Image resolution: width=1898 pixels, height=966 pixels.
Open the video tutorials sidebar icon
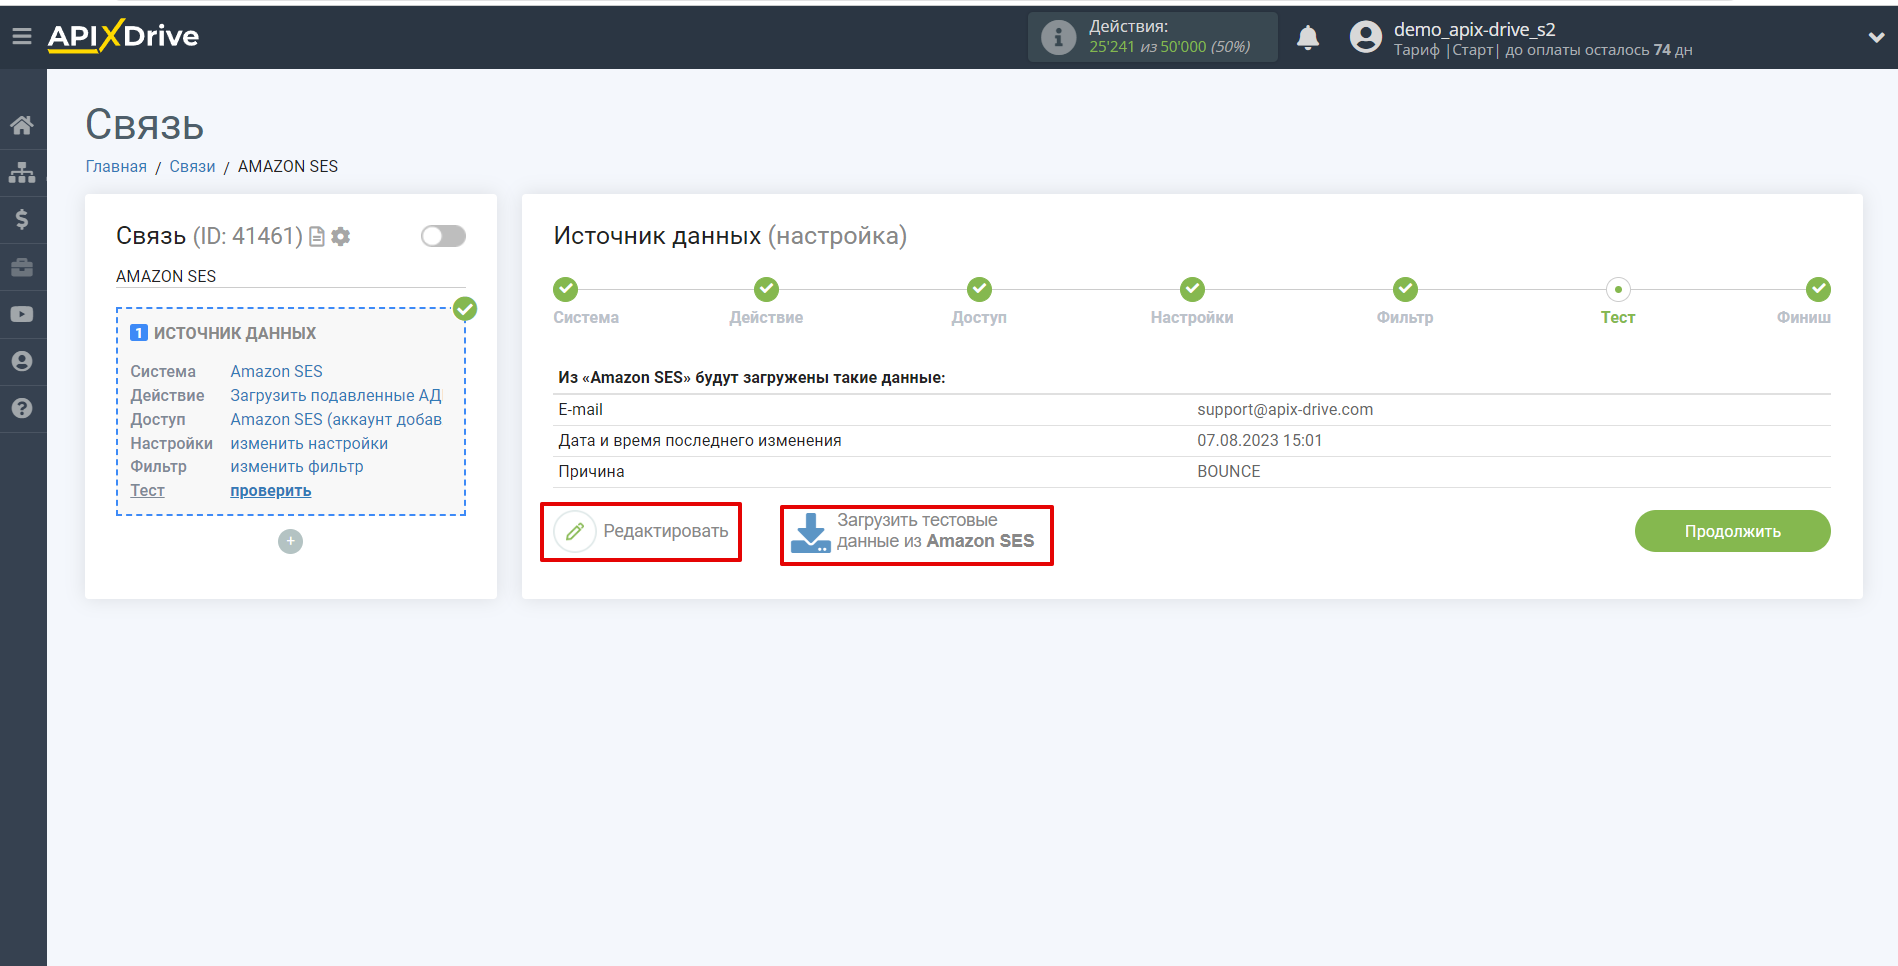22,314
